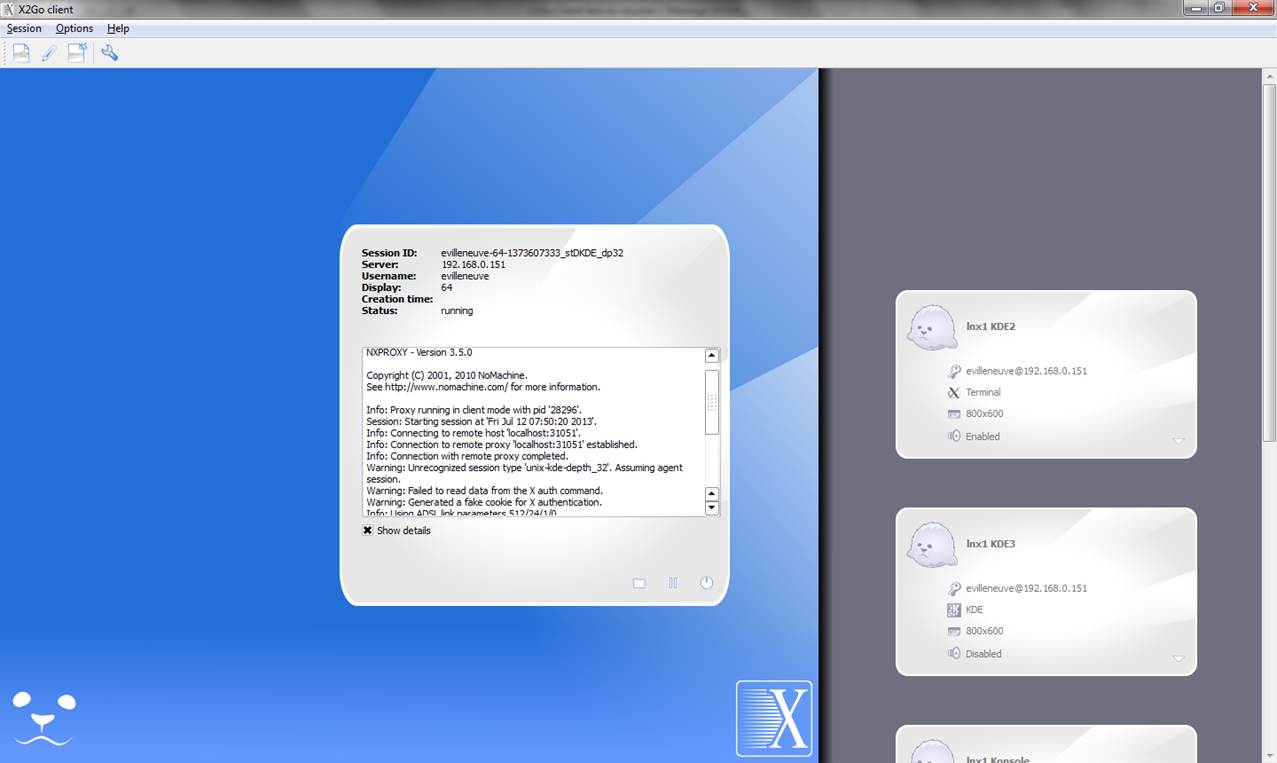Click the log line NXPROXY - Version 3.5.0

[419, 353]
